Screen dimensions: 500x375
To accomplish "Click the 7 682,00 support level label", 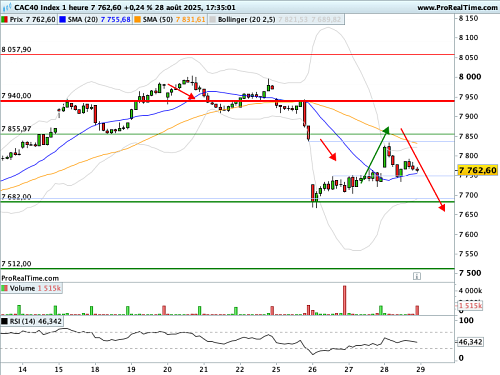I will (16, 197).
